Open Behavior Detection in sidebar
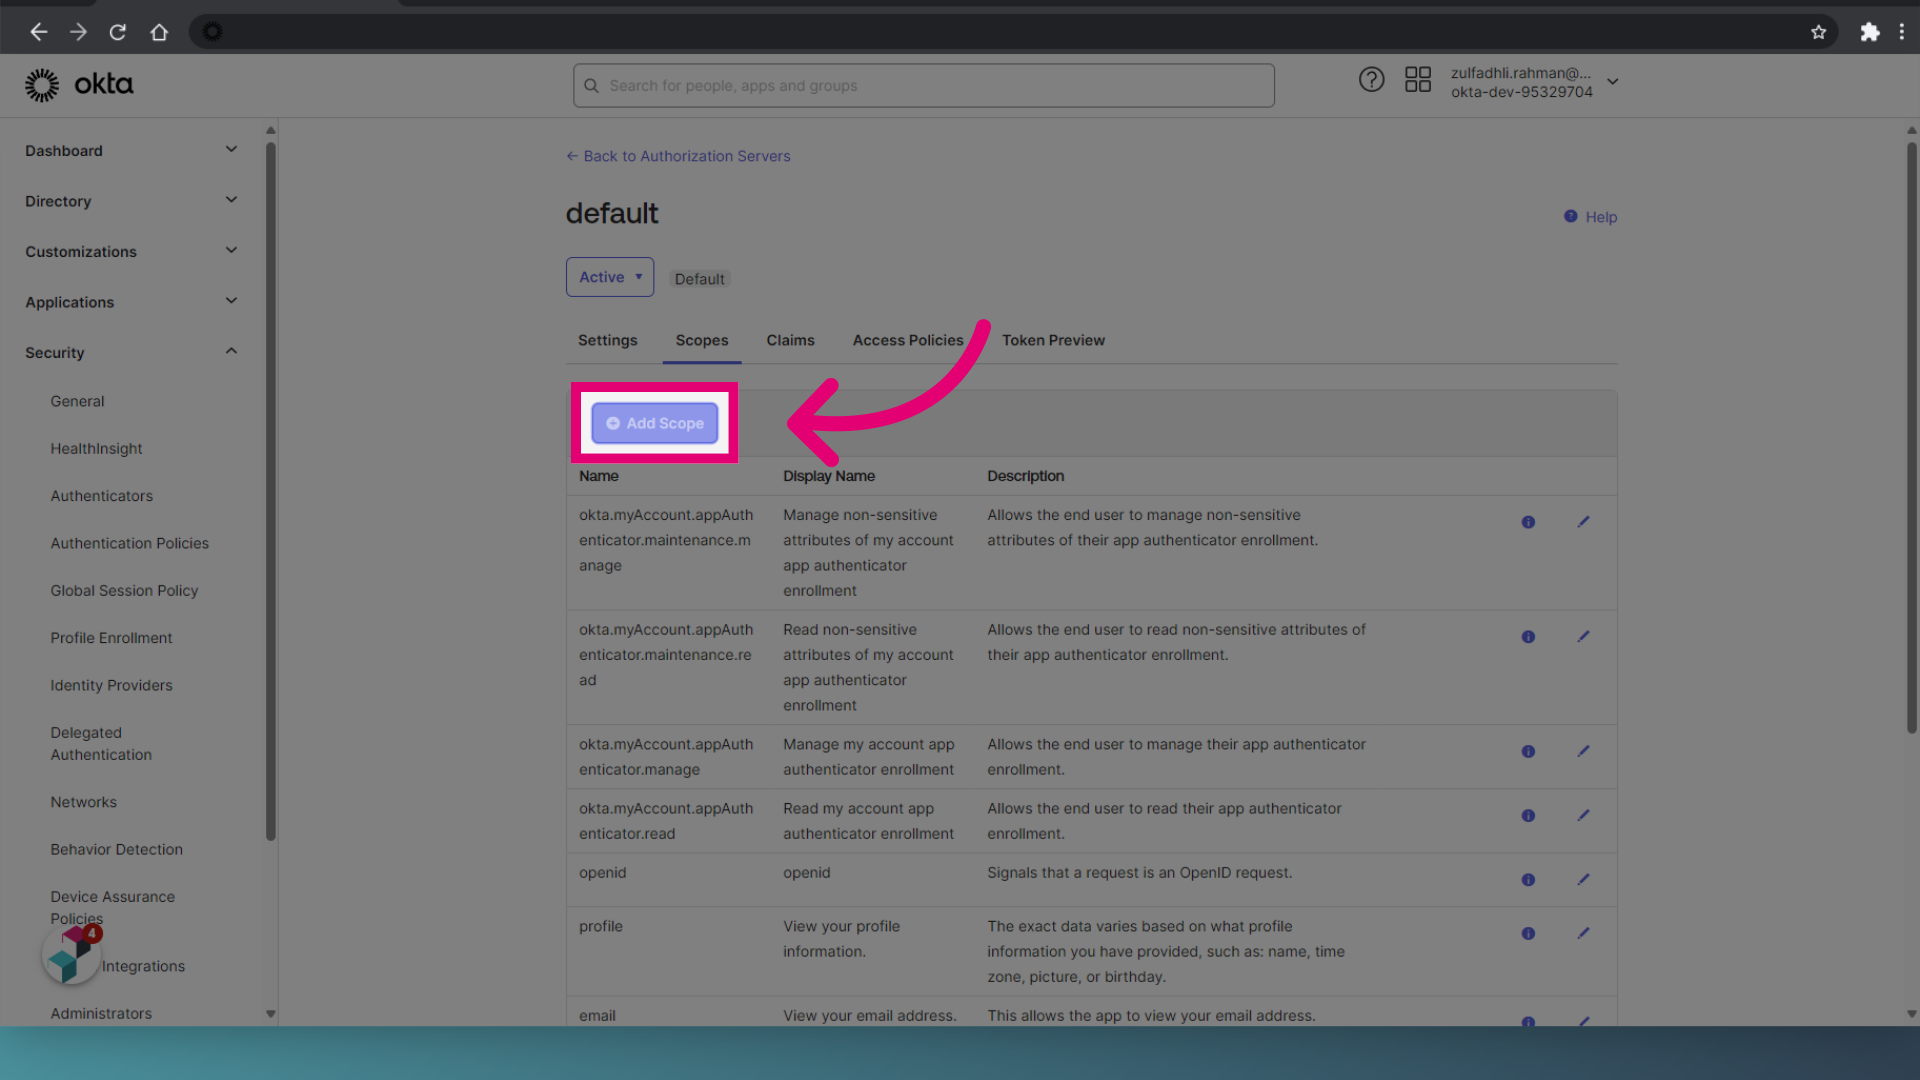Screen dimensions: 1920x1080 tap(116, 849)
